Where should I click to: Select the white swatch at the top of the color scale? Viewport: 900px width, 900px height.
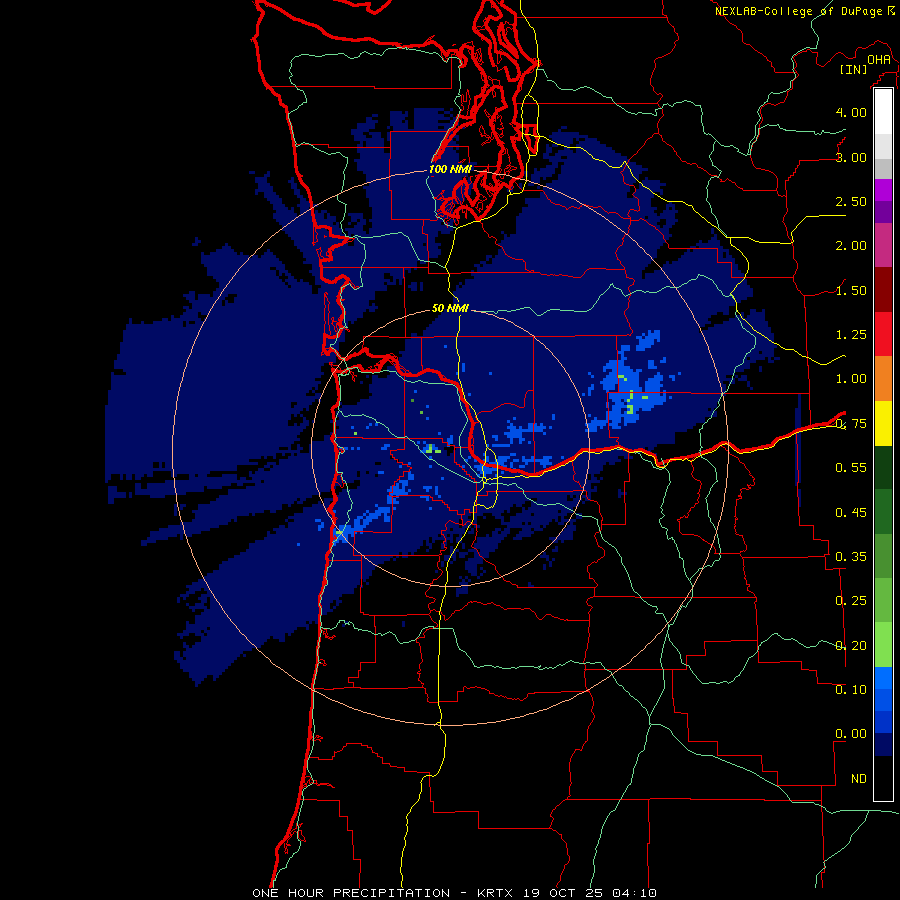coord(883,111)
